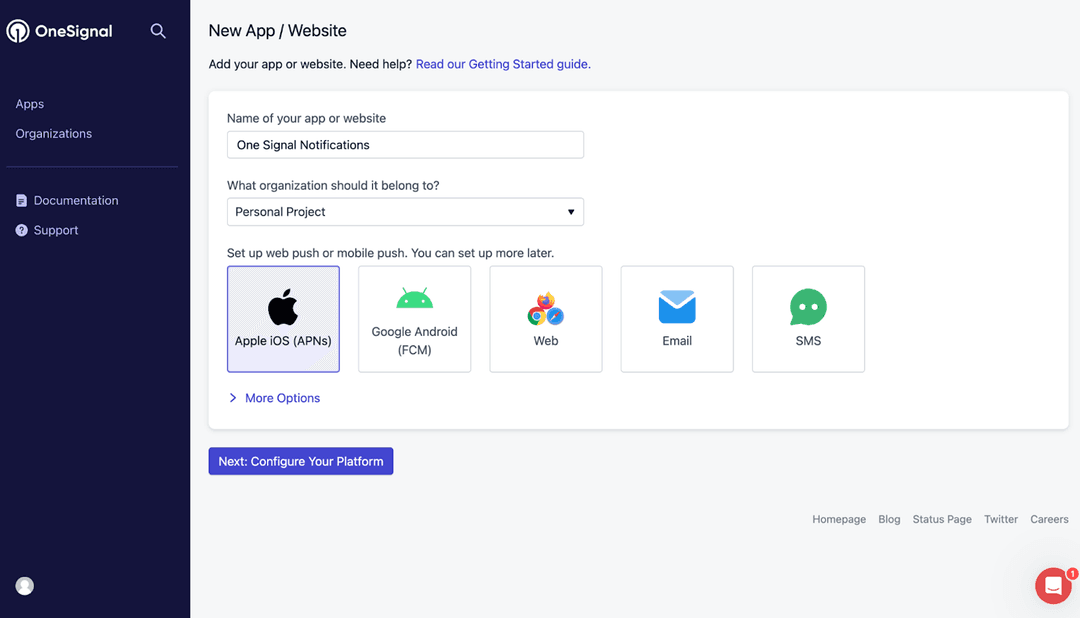Click the Documentation icon in sidebar
1080x618 pixels.
[21, 200]
